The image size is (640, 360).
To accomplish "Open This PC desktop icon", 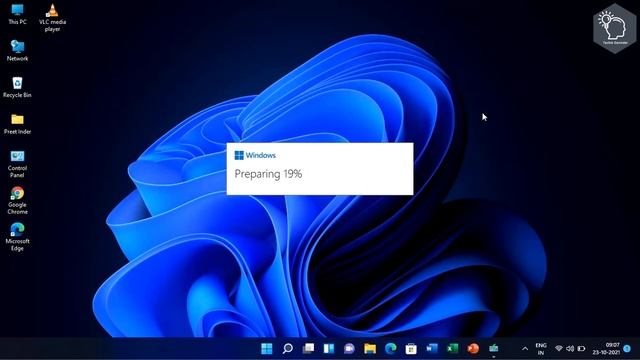I will [x=17, y=14].
